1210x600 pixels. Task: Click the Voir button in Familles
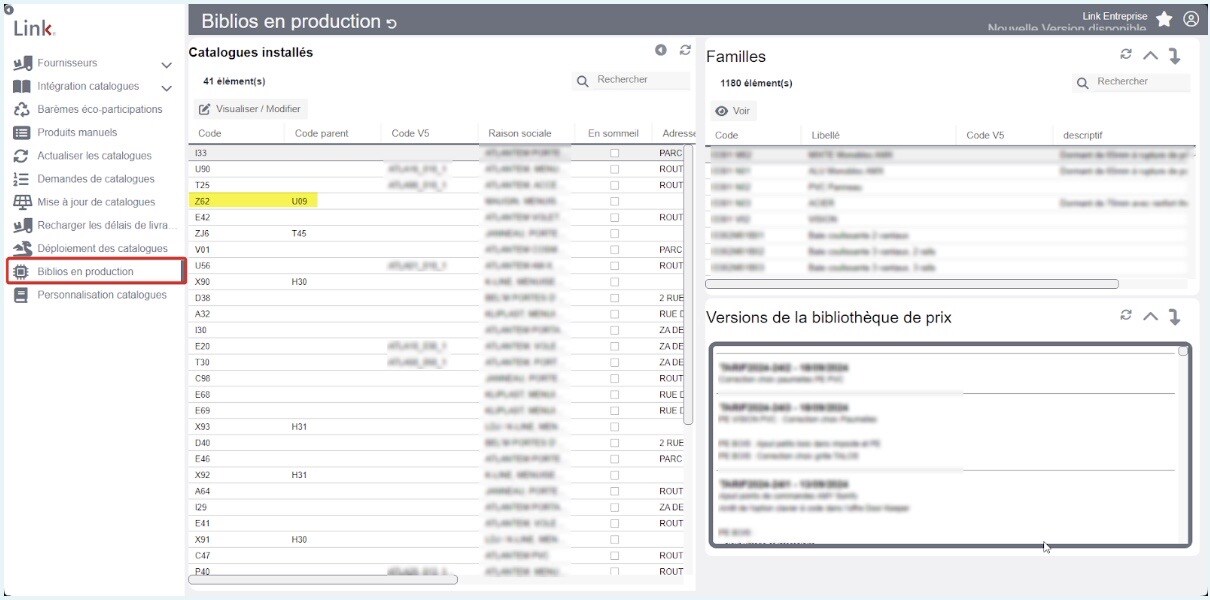click(x=732, y=111)
